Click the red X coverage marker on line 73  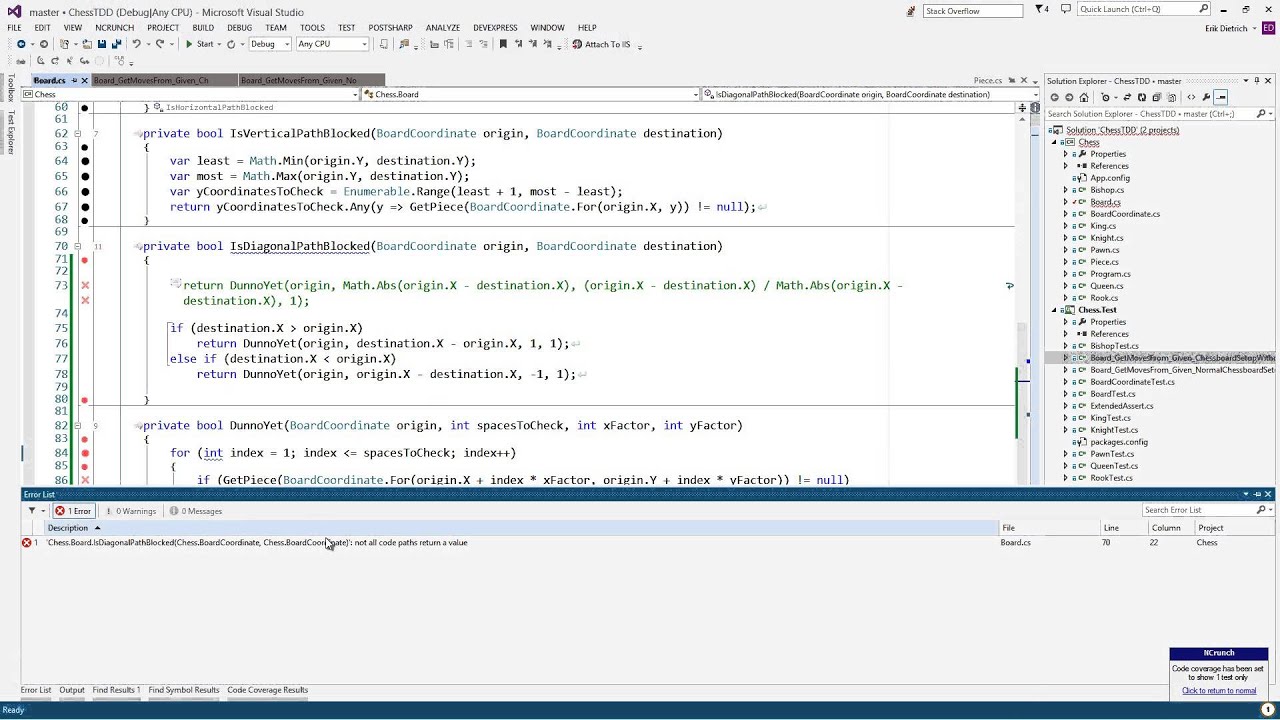pos(85,285)
